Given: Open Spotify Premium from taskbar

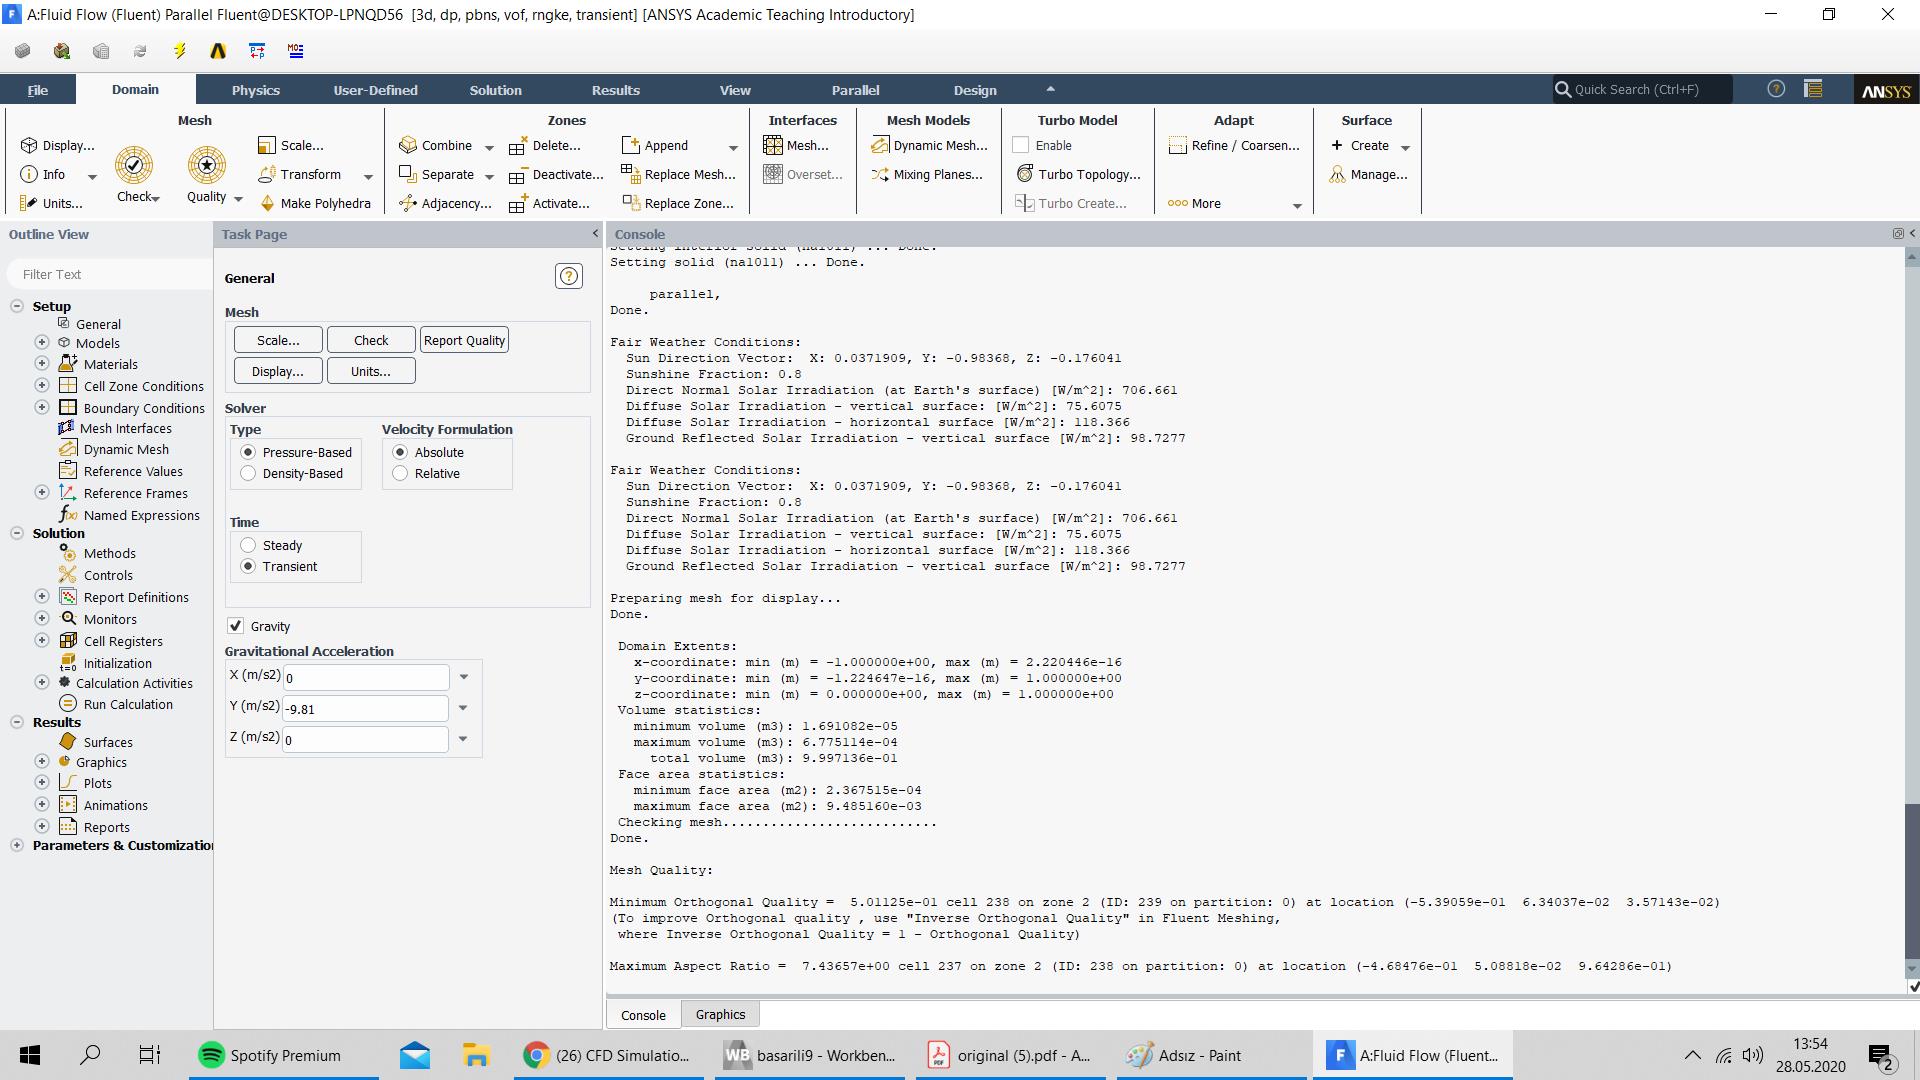Looking at the screenshot, I should pyautogui.click(x=270, y=1055).
